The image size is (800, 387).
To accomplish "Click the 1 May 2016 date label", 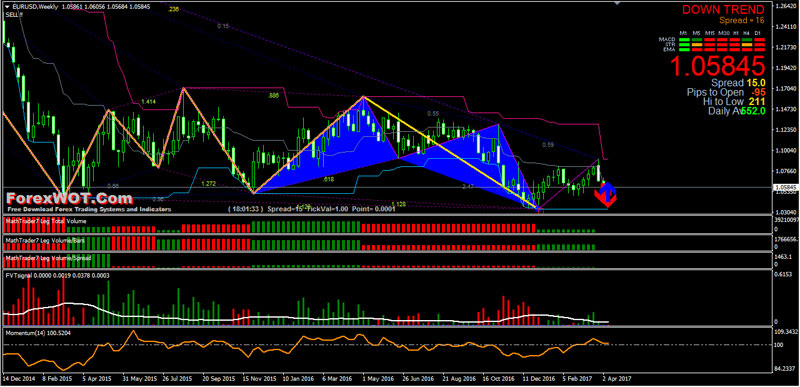I will pyautogui.click(x=377, y=380).
